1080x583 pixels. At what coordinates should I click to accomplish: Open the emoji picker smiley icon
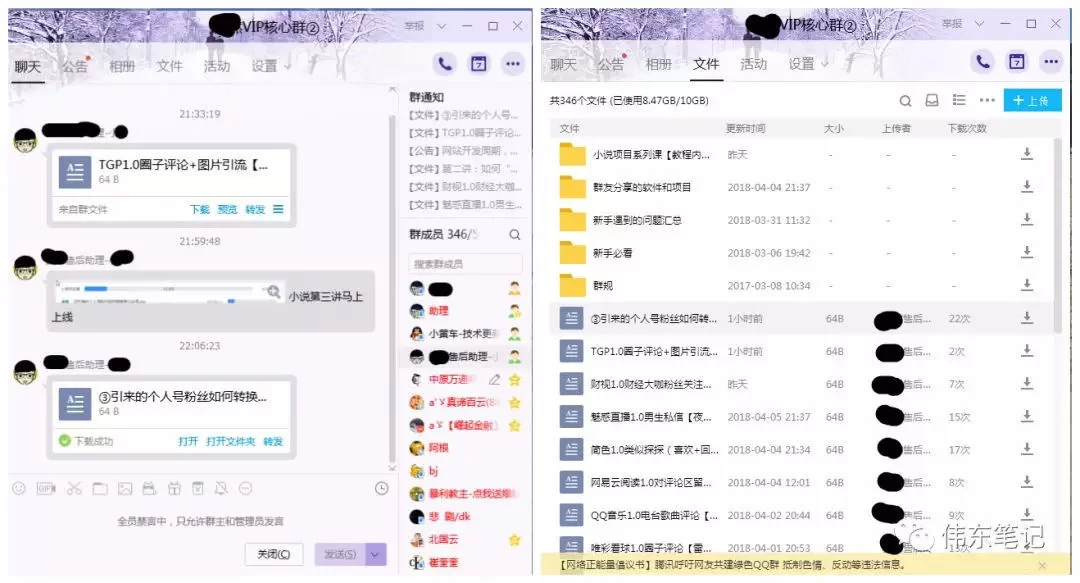[19, 489]
